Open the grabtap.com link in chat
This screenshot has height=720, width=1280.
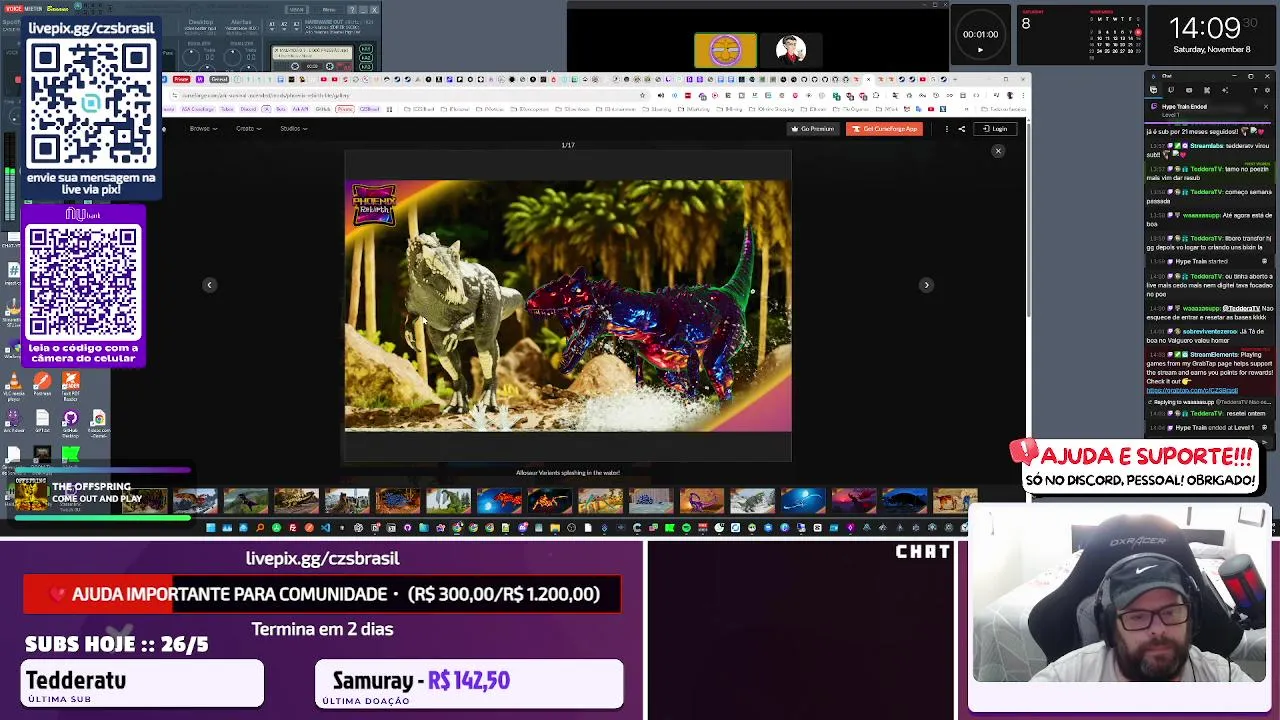[x=1192, y=390]
